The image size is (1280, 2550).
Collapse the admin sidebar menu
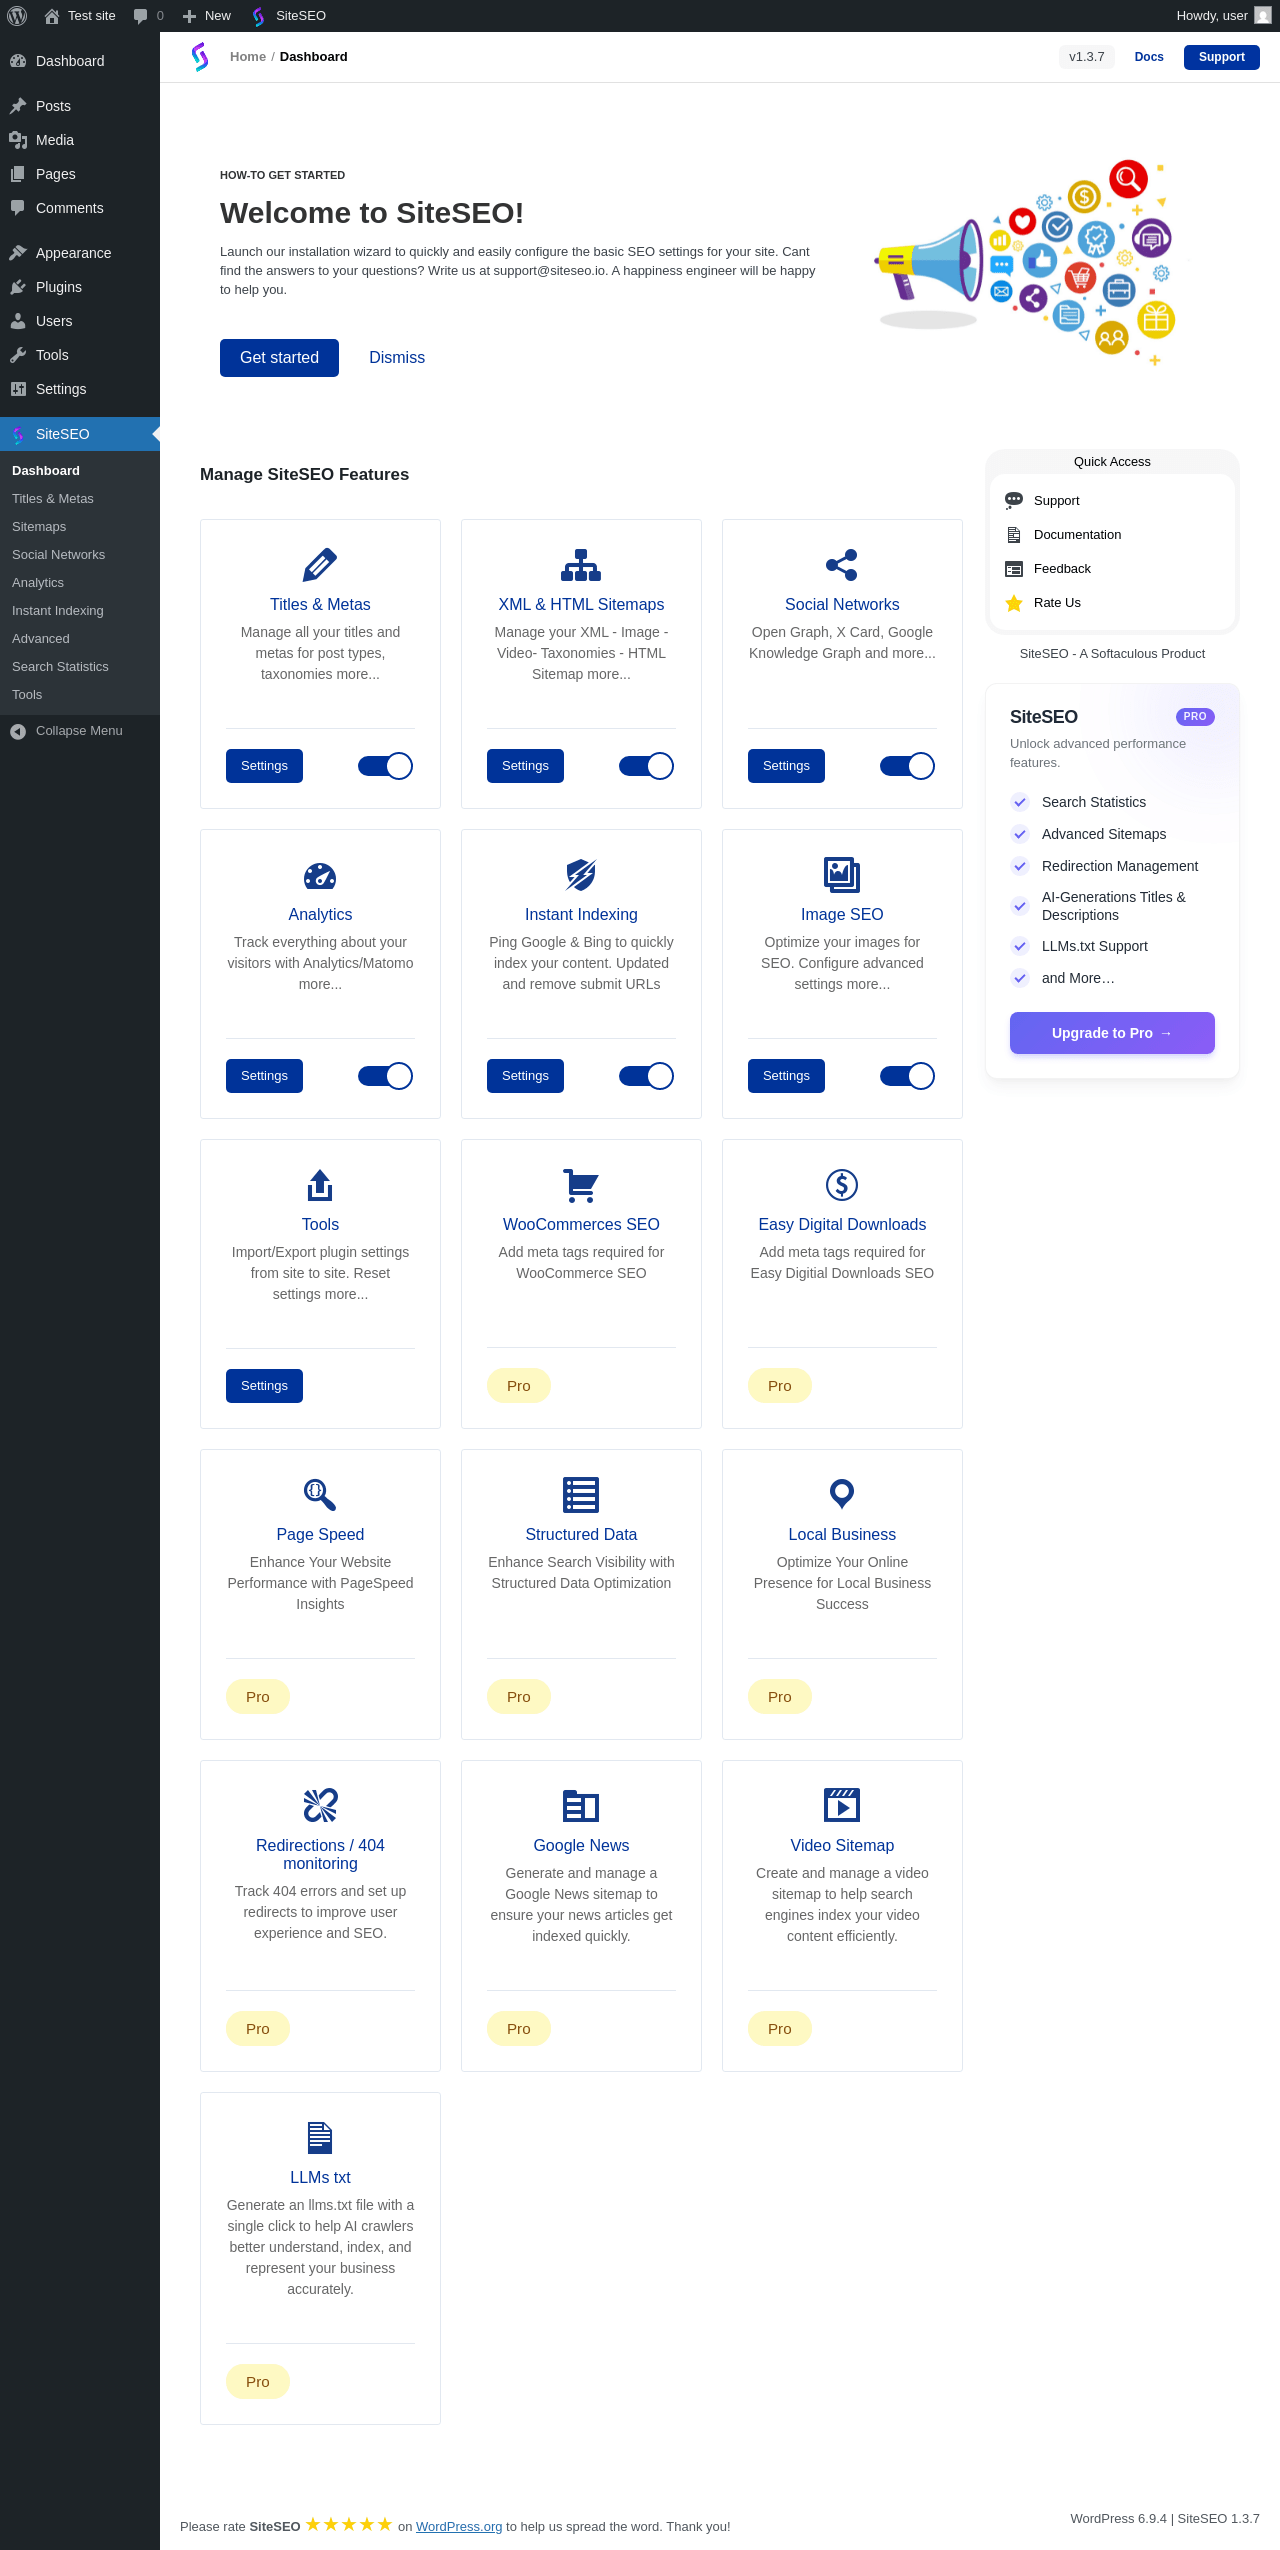click(x=79, y=731)
